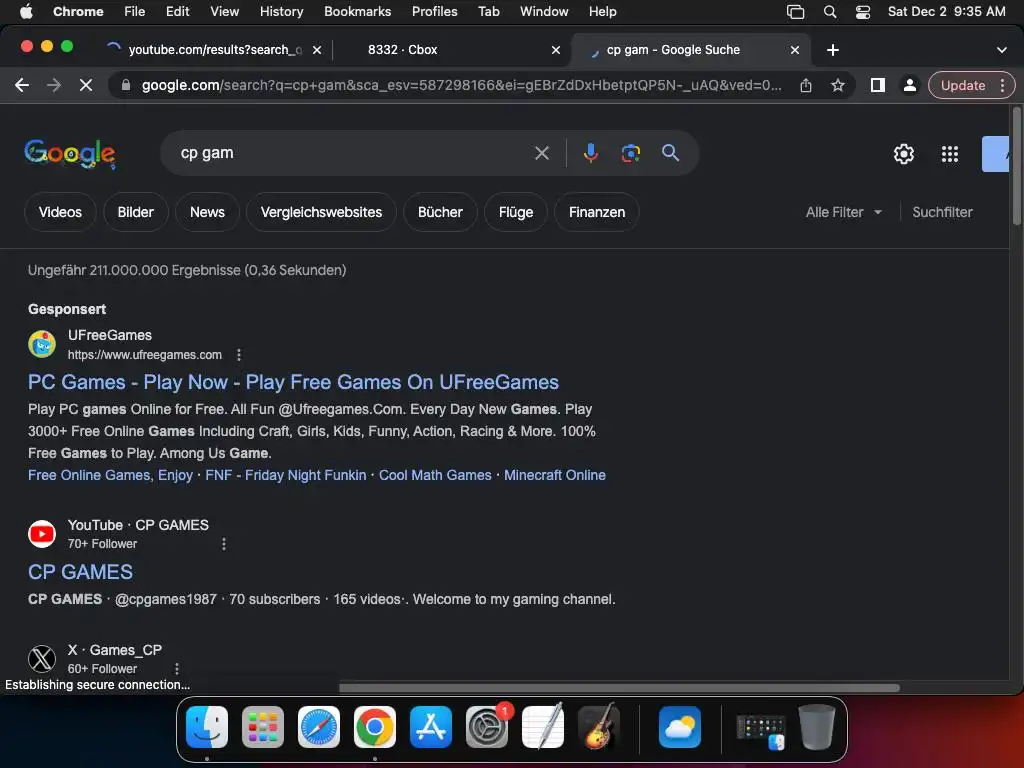This screenshot has height=768, width=1024.
Task: Open X Games_CP result options
Action: pyautogui.click(x=177, y=669)
